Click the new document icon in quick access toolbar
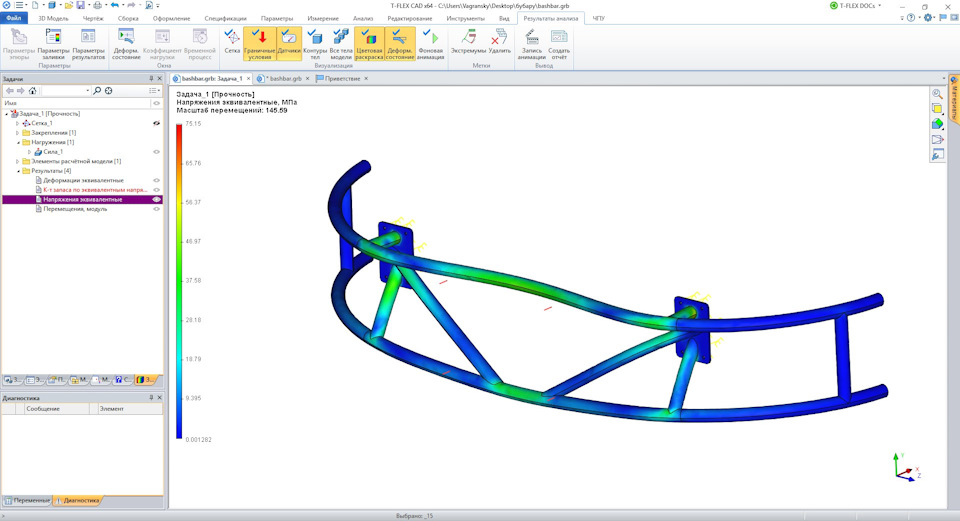The width and height of the screenshot is (960, 521). click(x=35, y=5)
